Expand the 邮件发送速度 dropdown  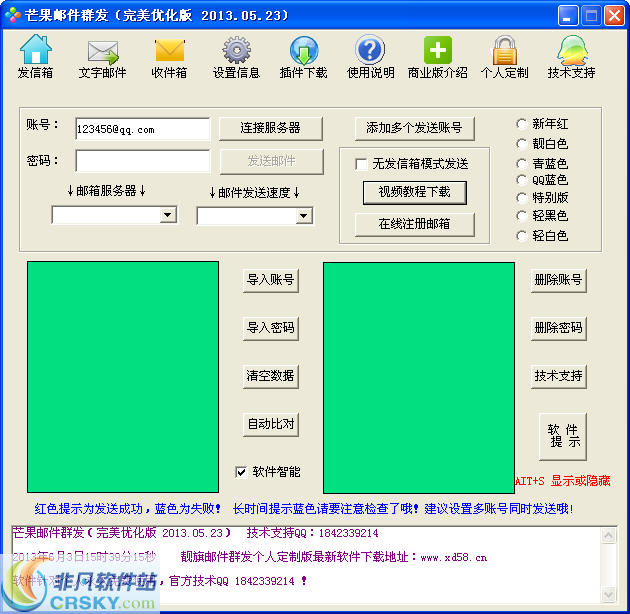304,216
